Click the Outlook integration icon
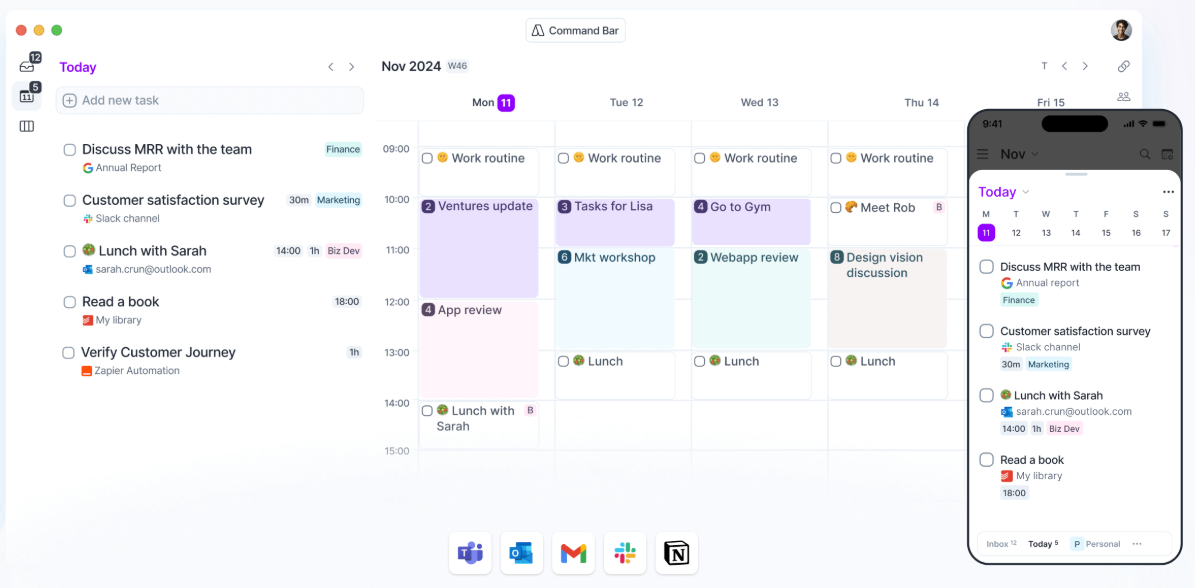1195x588 pixels. [x=522, y=553]
